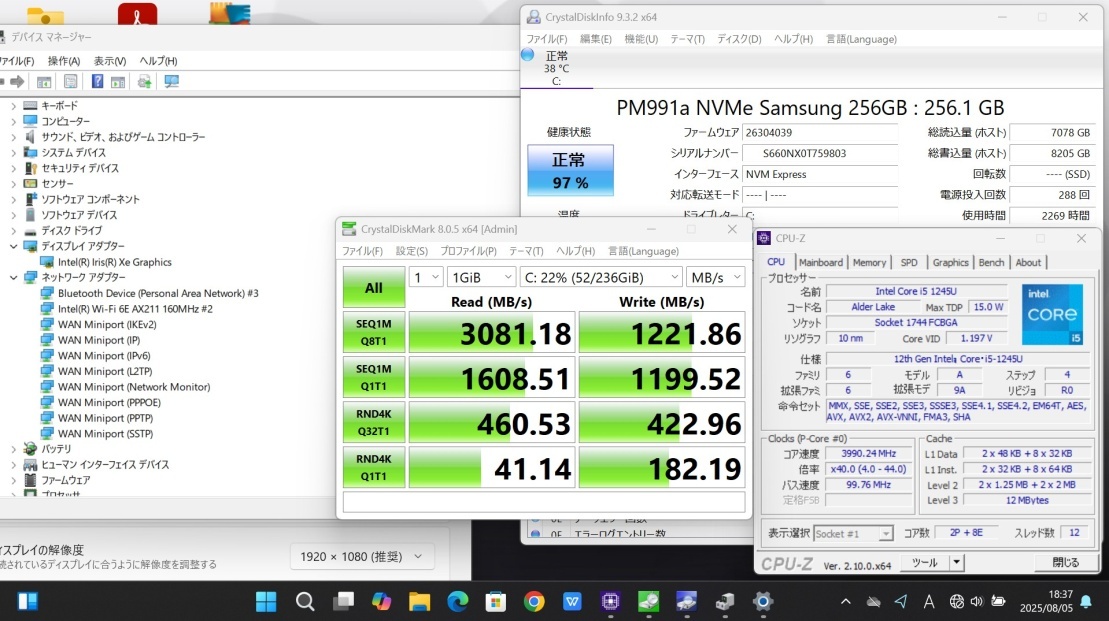This screenshot has width=1109, height=621.
Task: Click the serial number S660NX0T759803
Action: 804,153
